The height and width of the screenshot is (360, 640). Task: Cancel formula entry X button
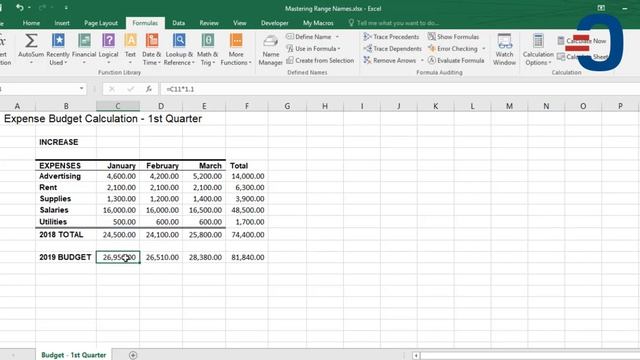click(x=111, y=89)
